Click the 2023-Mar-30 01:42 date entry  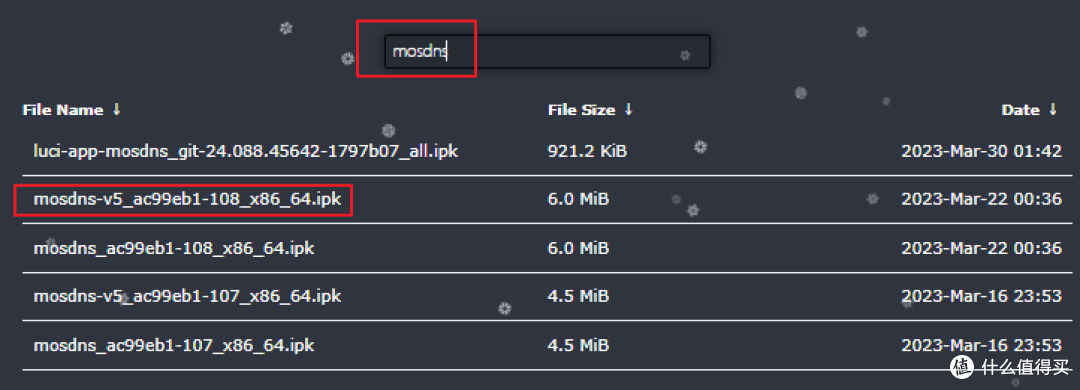coord(982,151)
